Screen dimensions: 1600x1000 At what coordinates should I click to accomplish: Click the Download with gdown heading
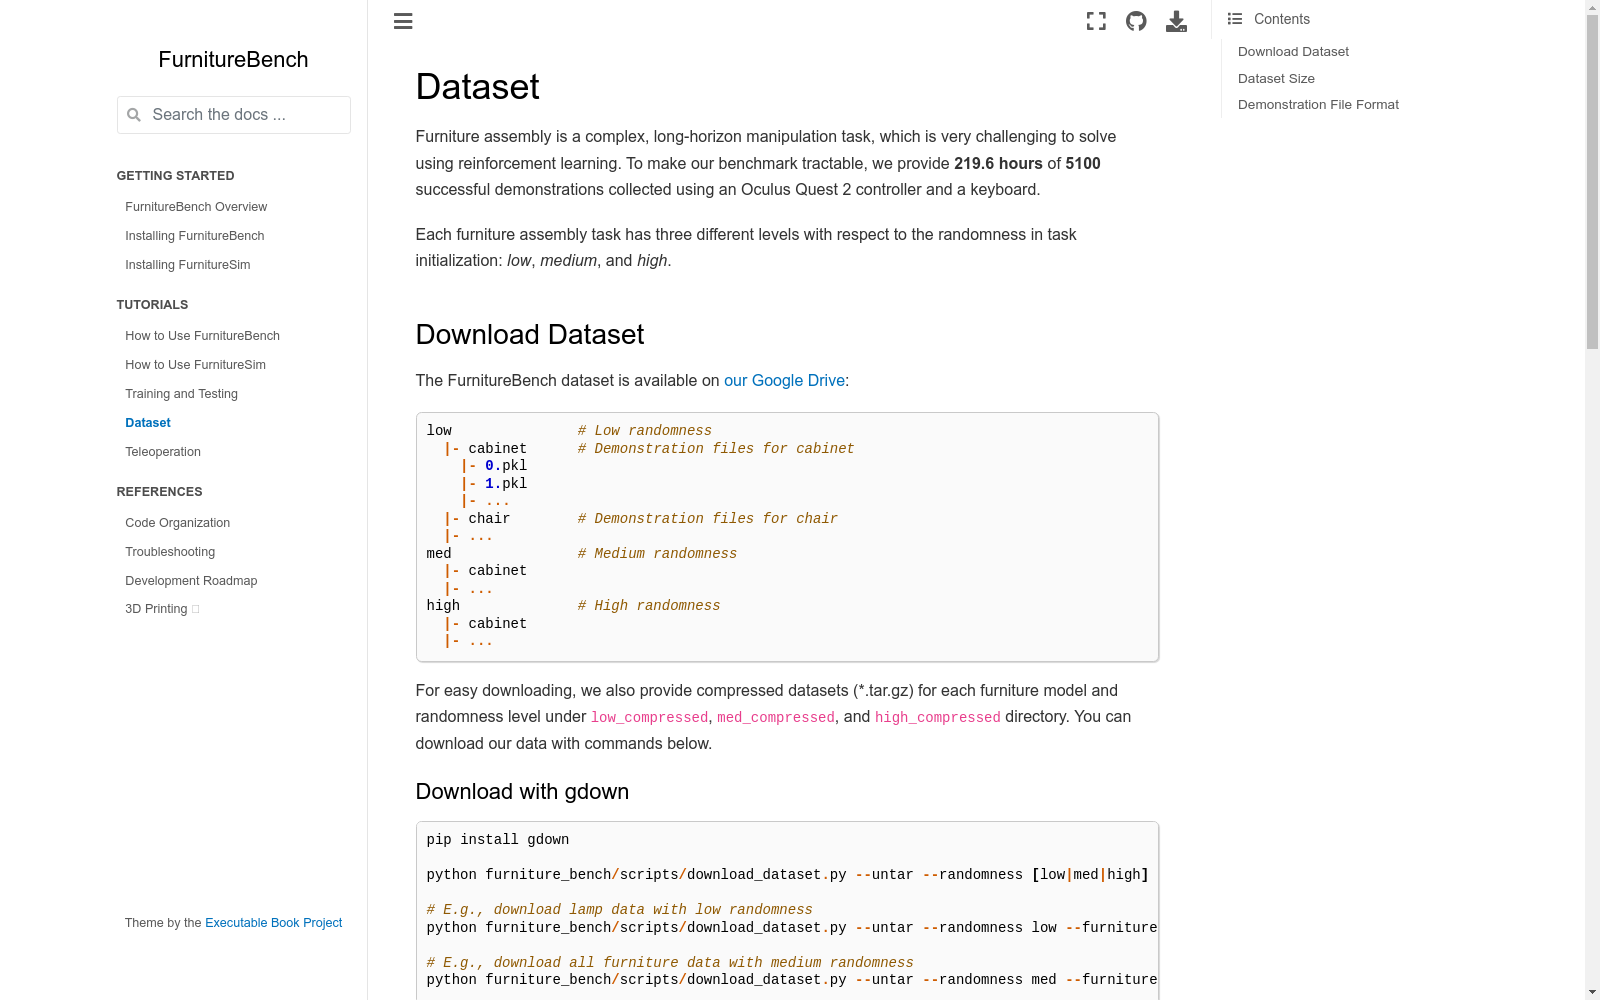click(x=522, y=792)
